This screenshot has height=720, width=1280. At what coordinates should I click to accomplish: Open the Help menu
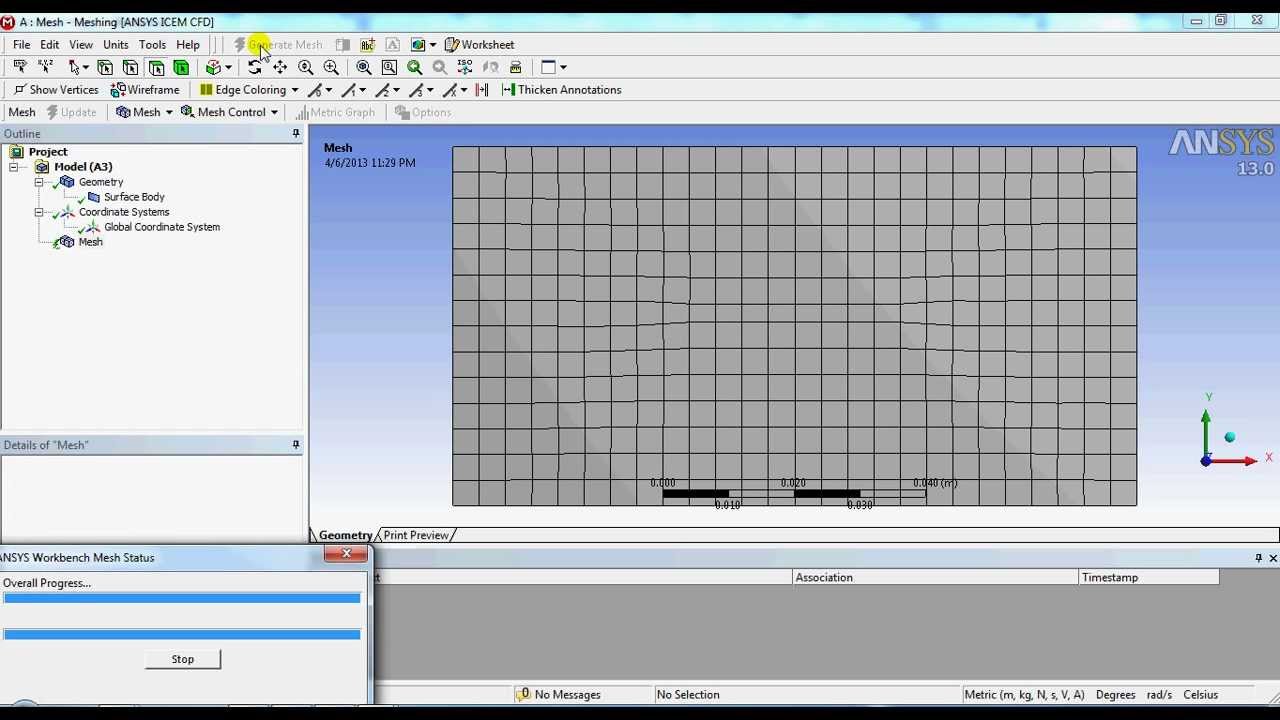[x=188, y=45]
